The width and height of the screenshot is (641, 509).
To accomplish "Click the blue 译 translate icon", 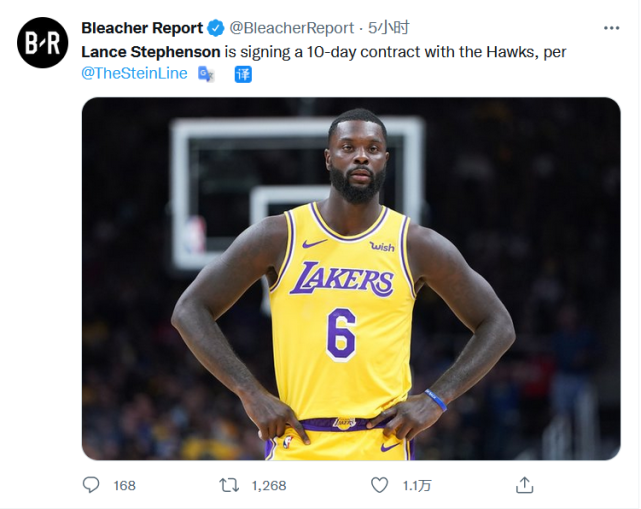I will (x=242, y=74).
